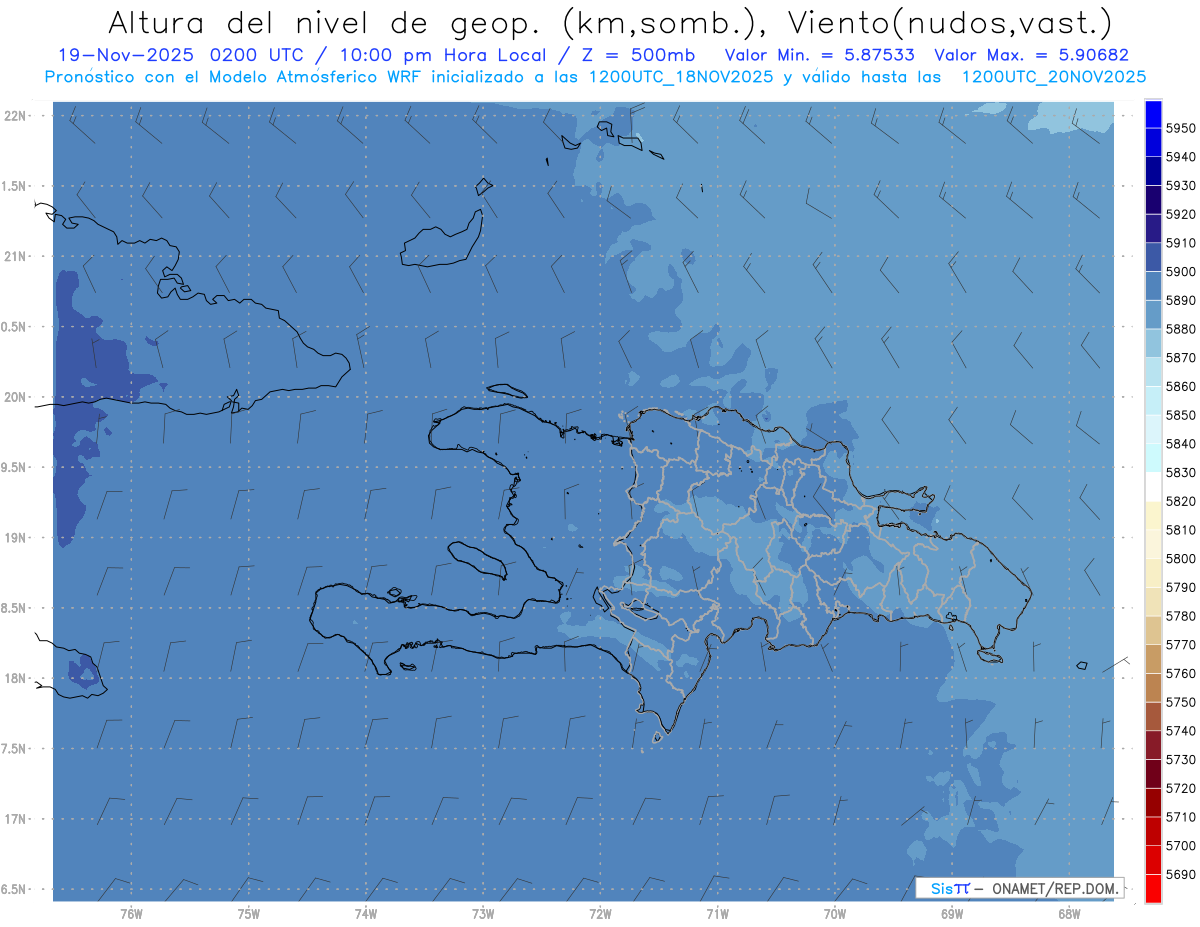Select the colorbar swatch between 5890 and 5880
This screenshot has height=927, width=1200.
click(x=1153, y=315)
